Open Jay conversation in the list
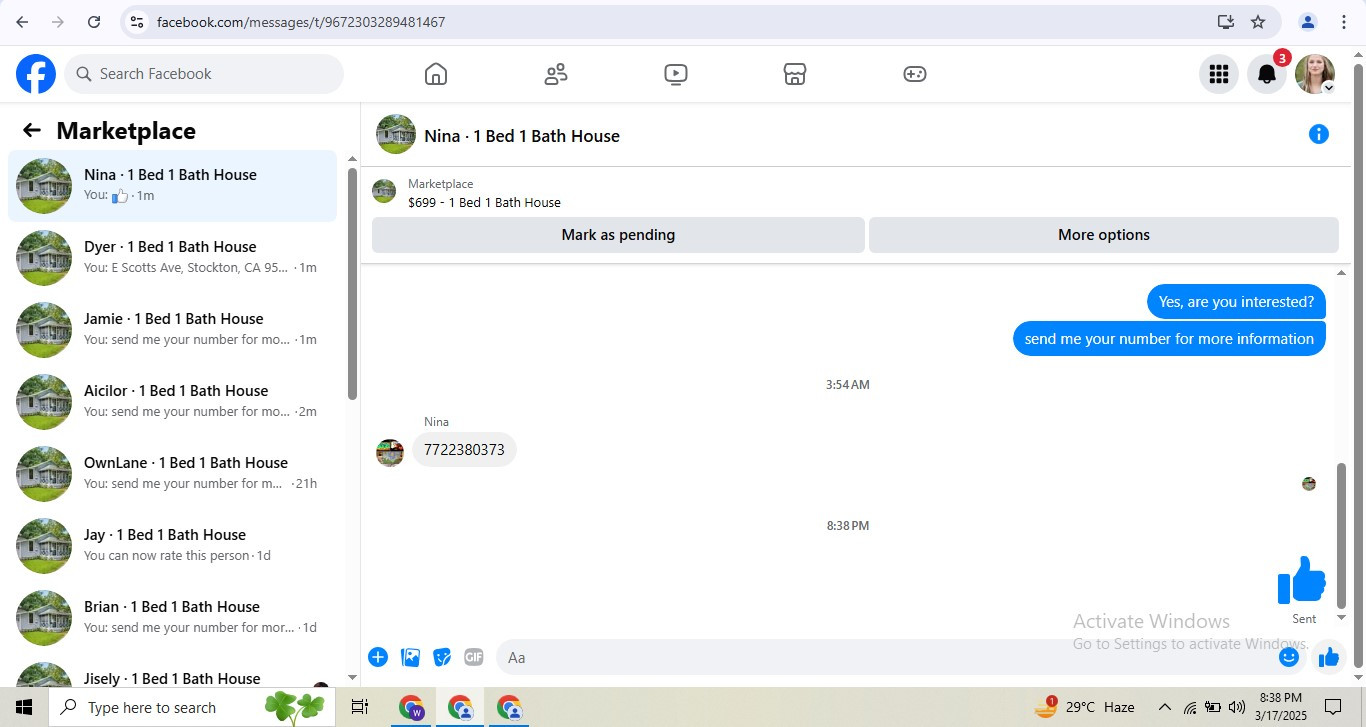This screenshot has width=1366, height=727. 172,546
